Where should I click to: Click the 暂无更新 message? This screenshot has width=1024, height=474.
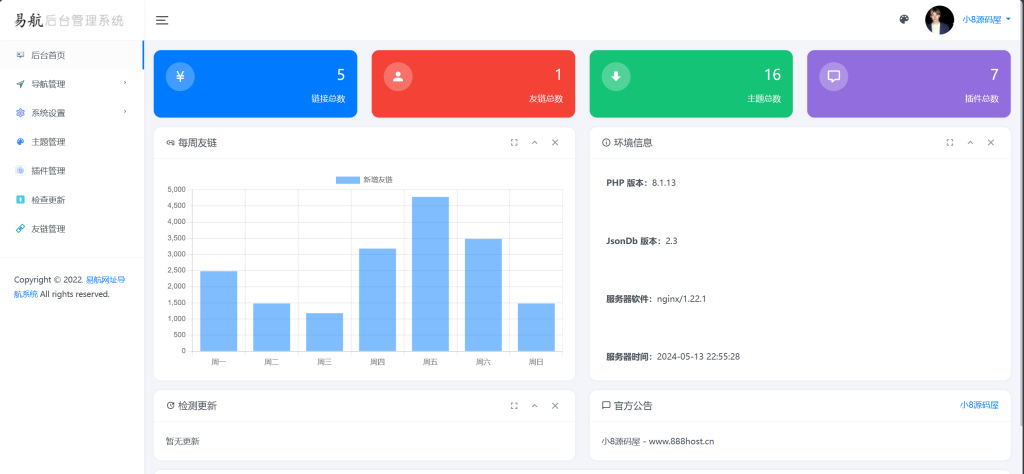(182, 442)
